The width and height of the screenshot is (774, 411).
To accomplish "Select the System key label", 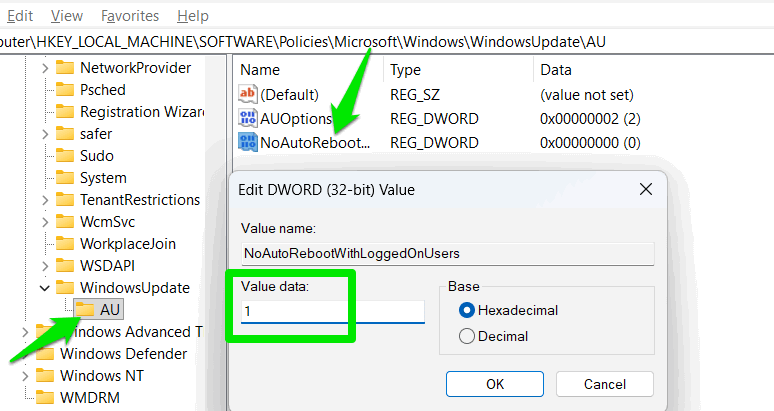I will click(103, 178).
